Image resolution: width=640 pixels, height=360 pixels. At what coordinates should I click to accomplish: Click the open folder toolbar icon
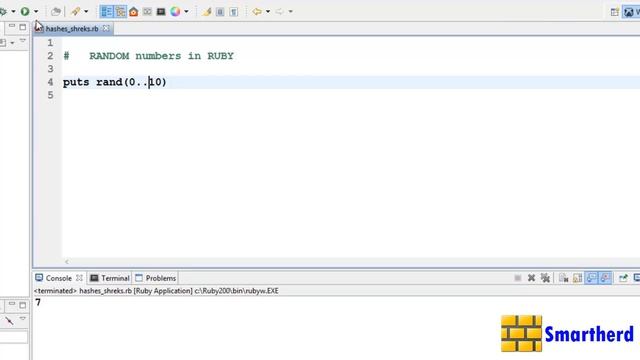pos(56,12)
